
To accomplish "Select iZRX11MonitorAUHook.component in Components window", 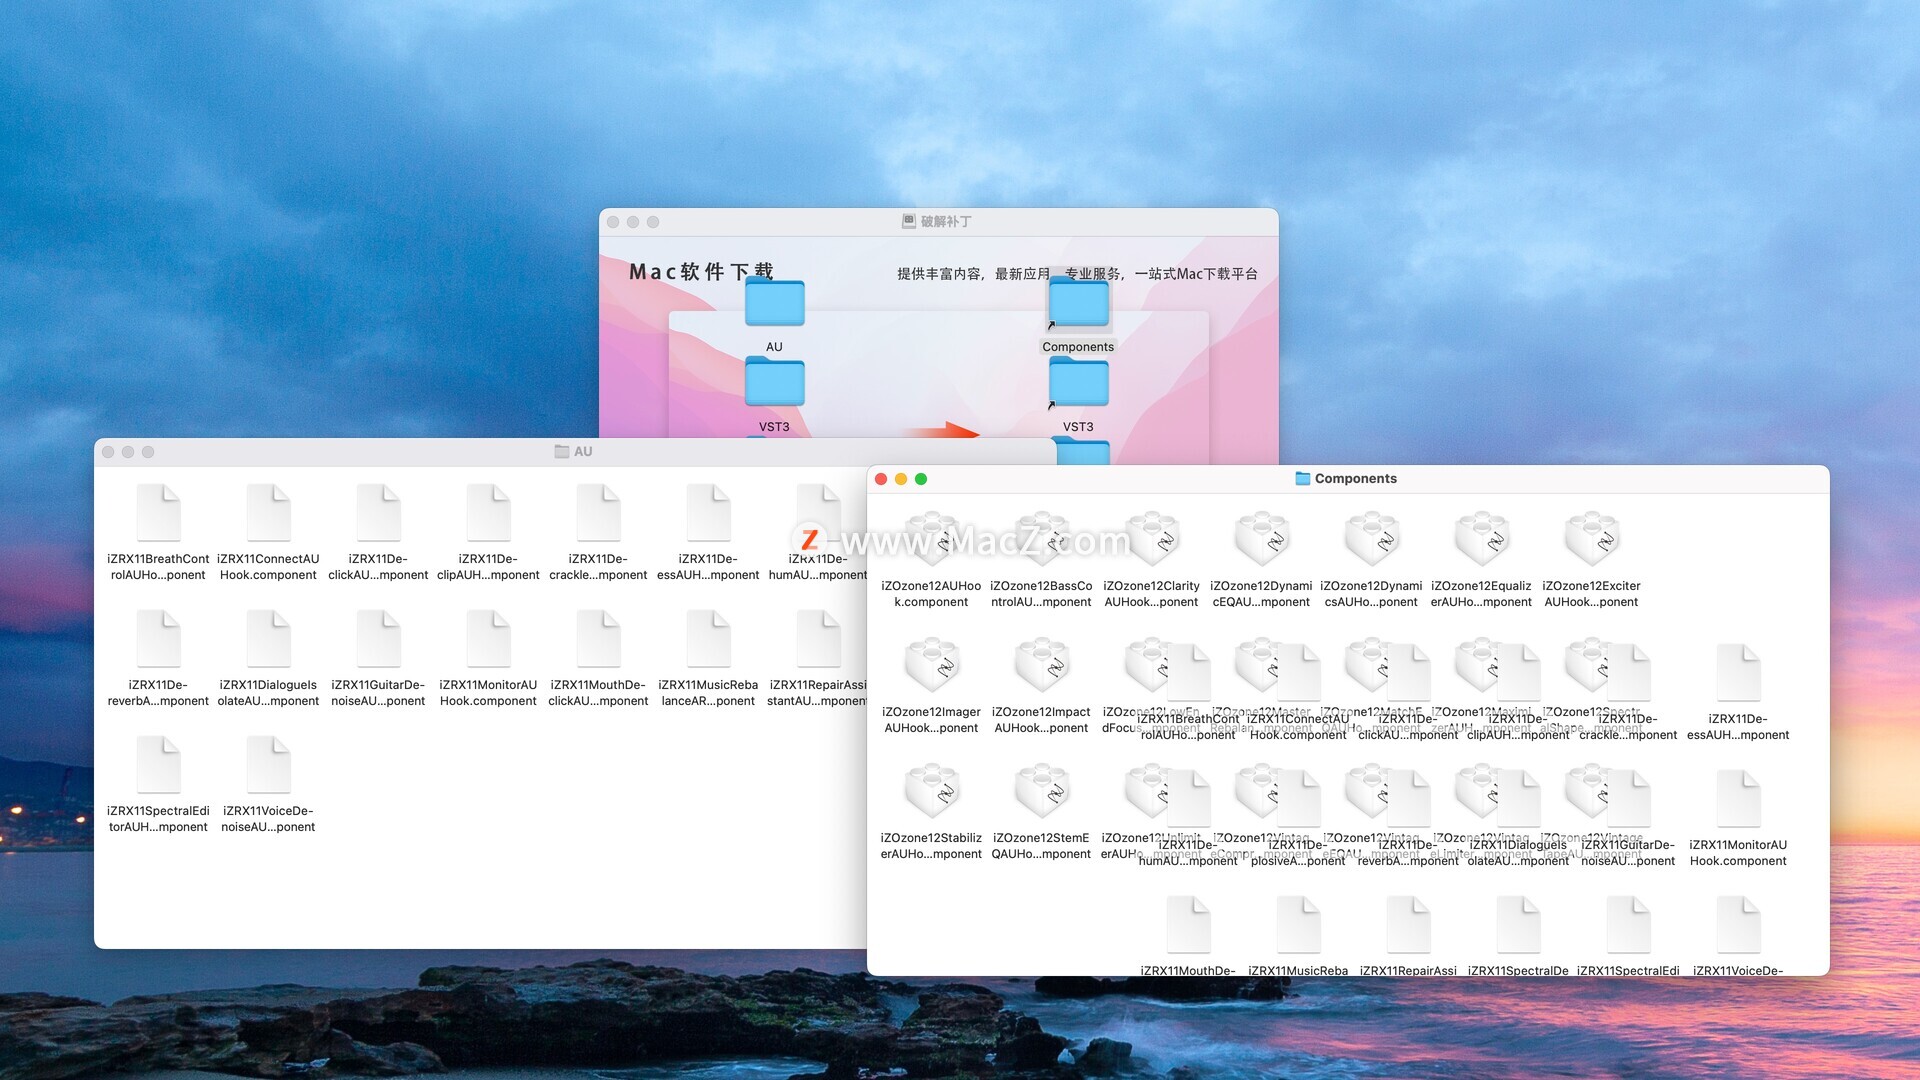I will pos(1738,799).
